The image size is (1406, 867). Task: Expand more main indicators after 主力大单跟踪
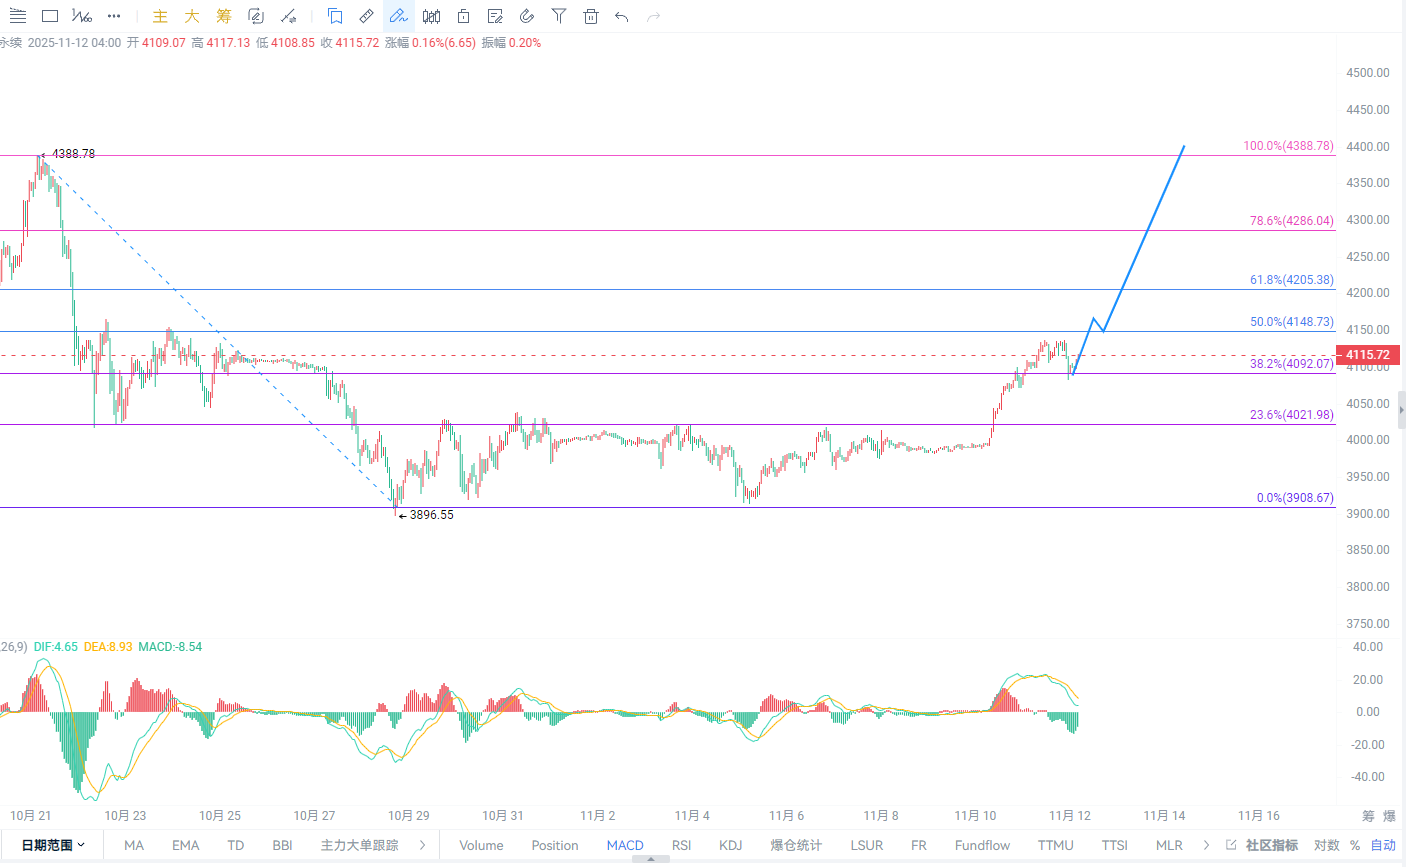tap(423, 845)
